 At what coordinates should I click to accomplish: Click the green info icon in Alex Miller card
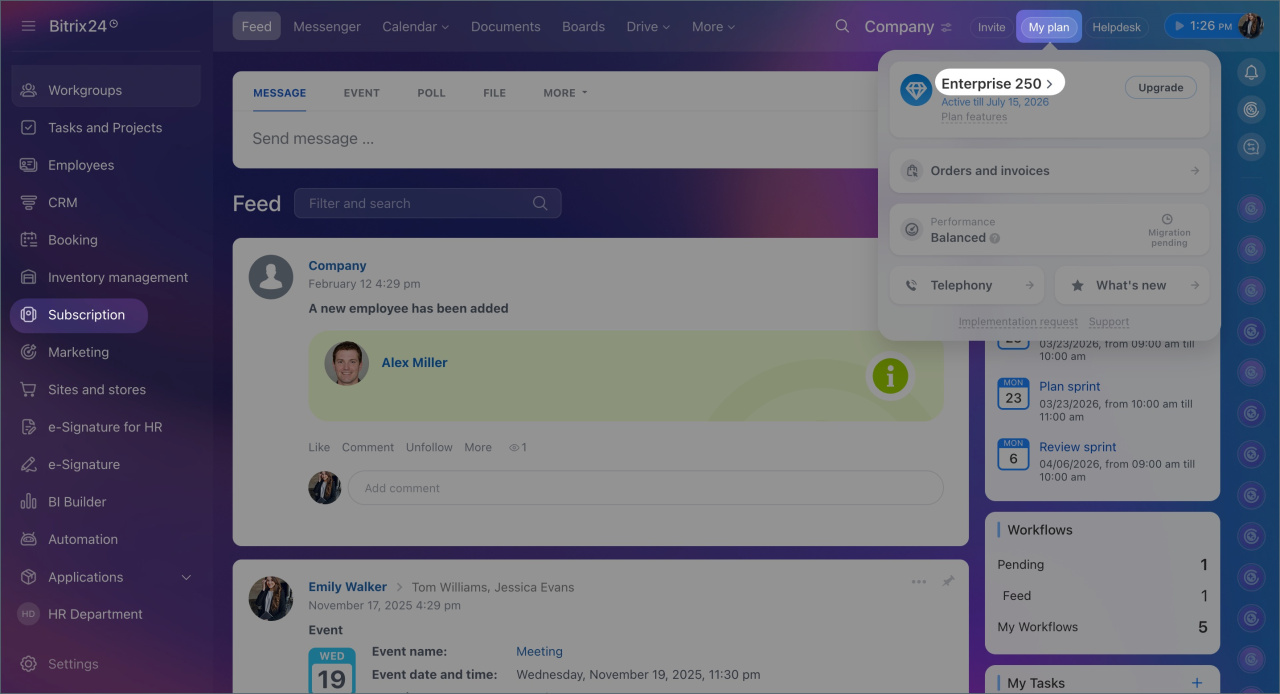coord(889,376)
